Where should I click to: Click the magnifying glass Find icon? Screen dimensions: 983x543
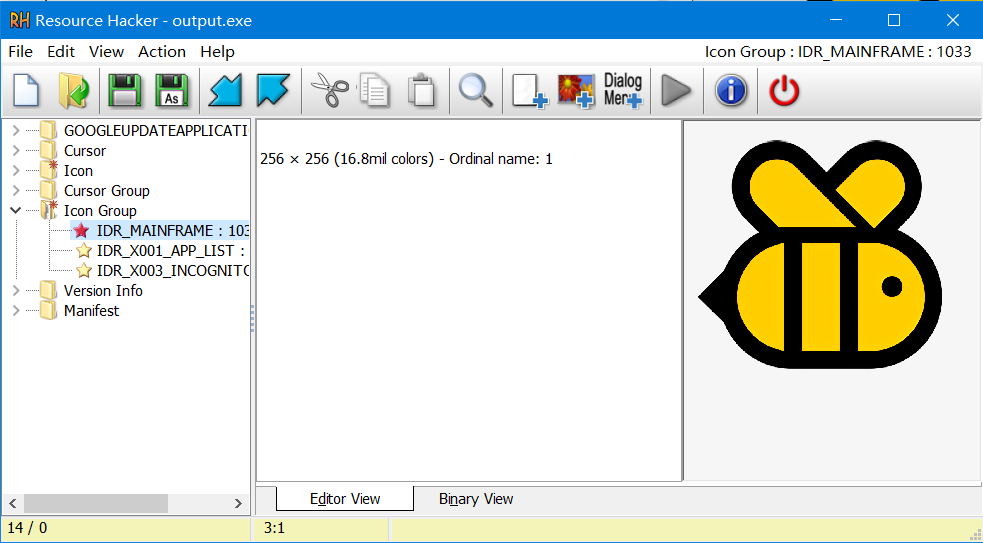click(x=475, y=91)
